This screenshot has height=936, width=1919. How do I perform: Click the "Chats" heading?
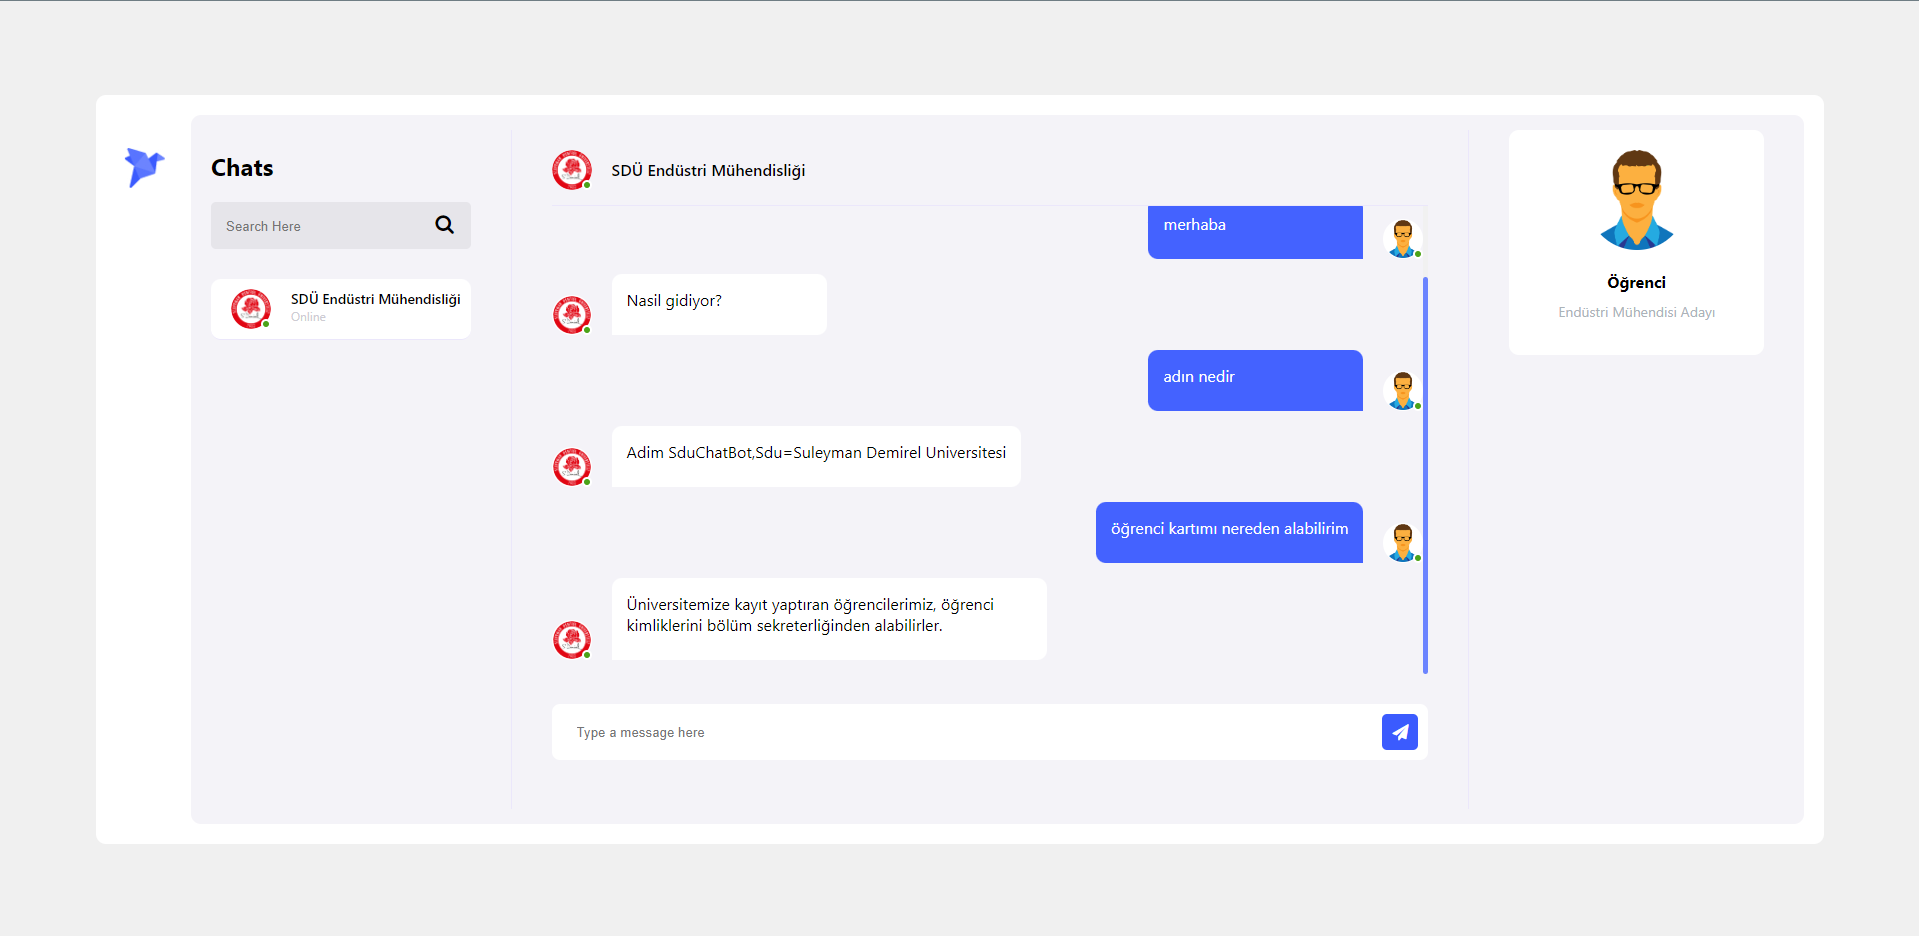pos(242,168)
